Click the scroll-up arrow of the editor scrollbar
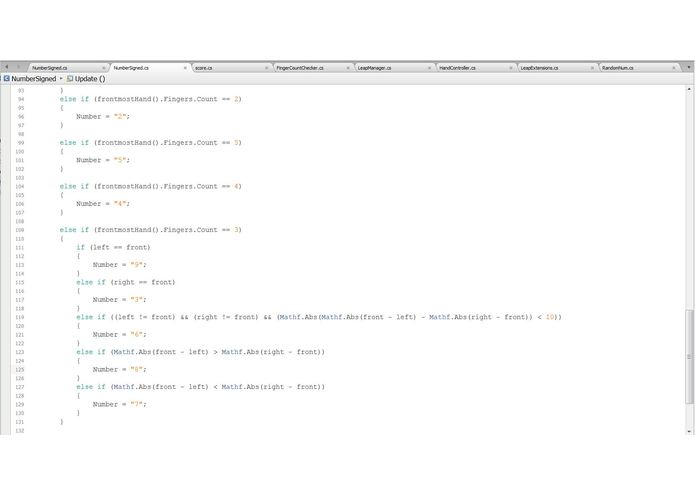Screen dimensions: 695x494 point(689,89)
